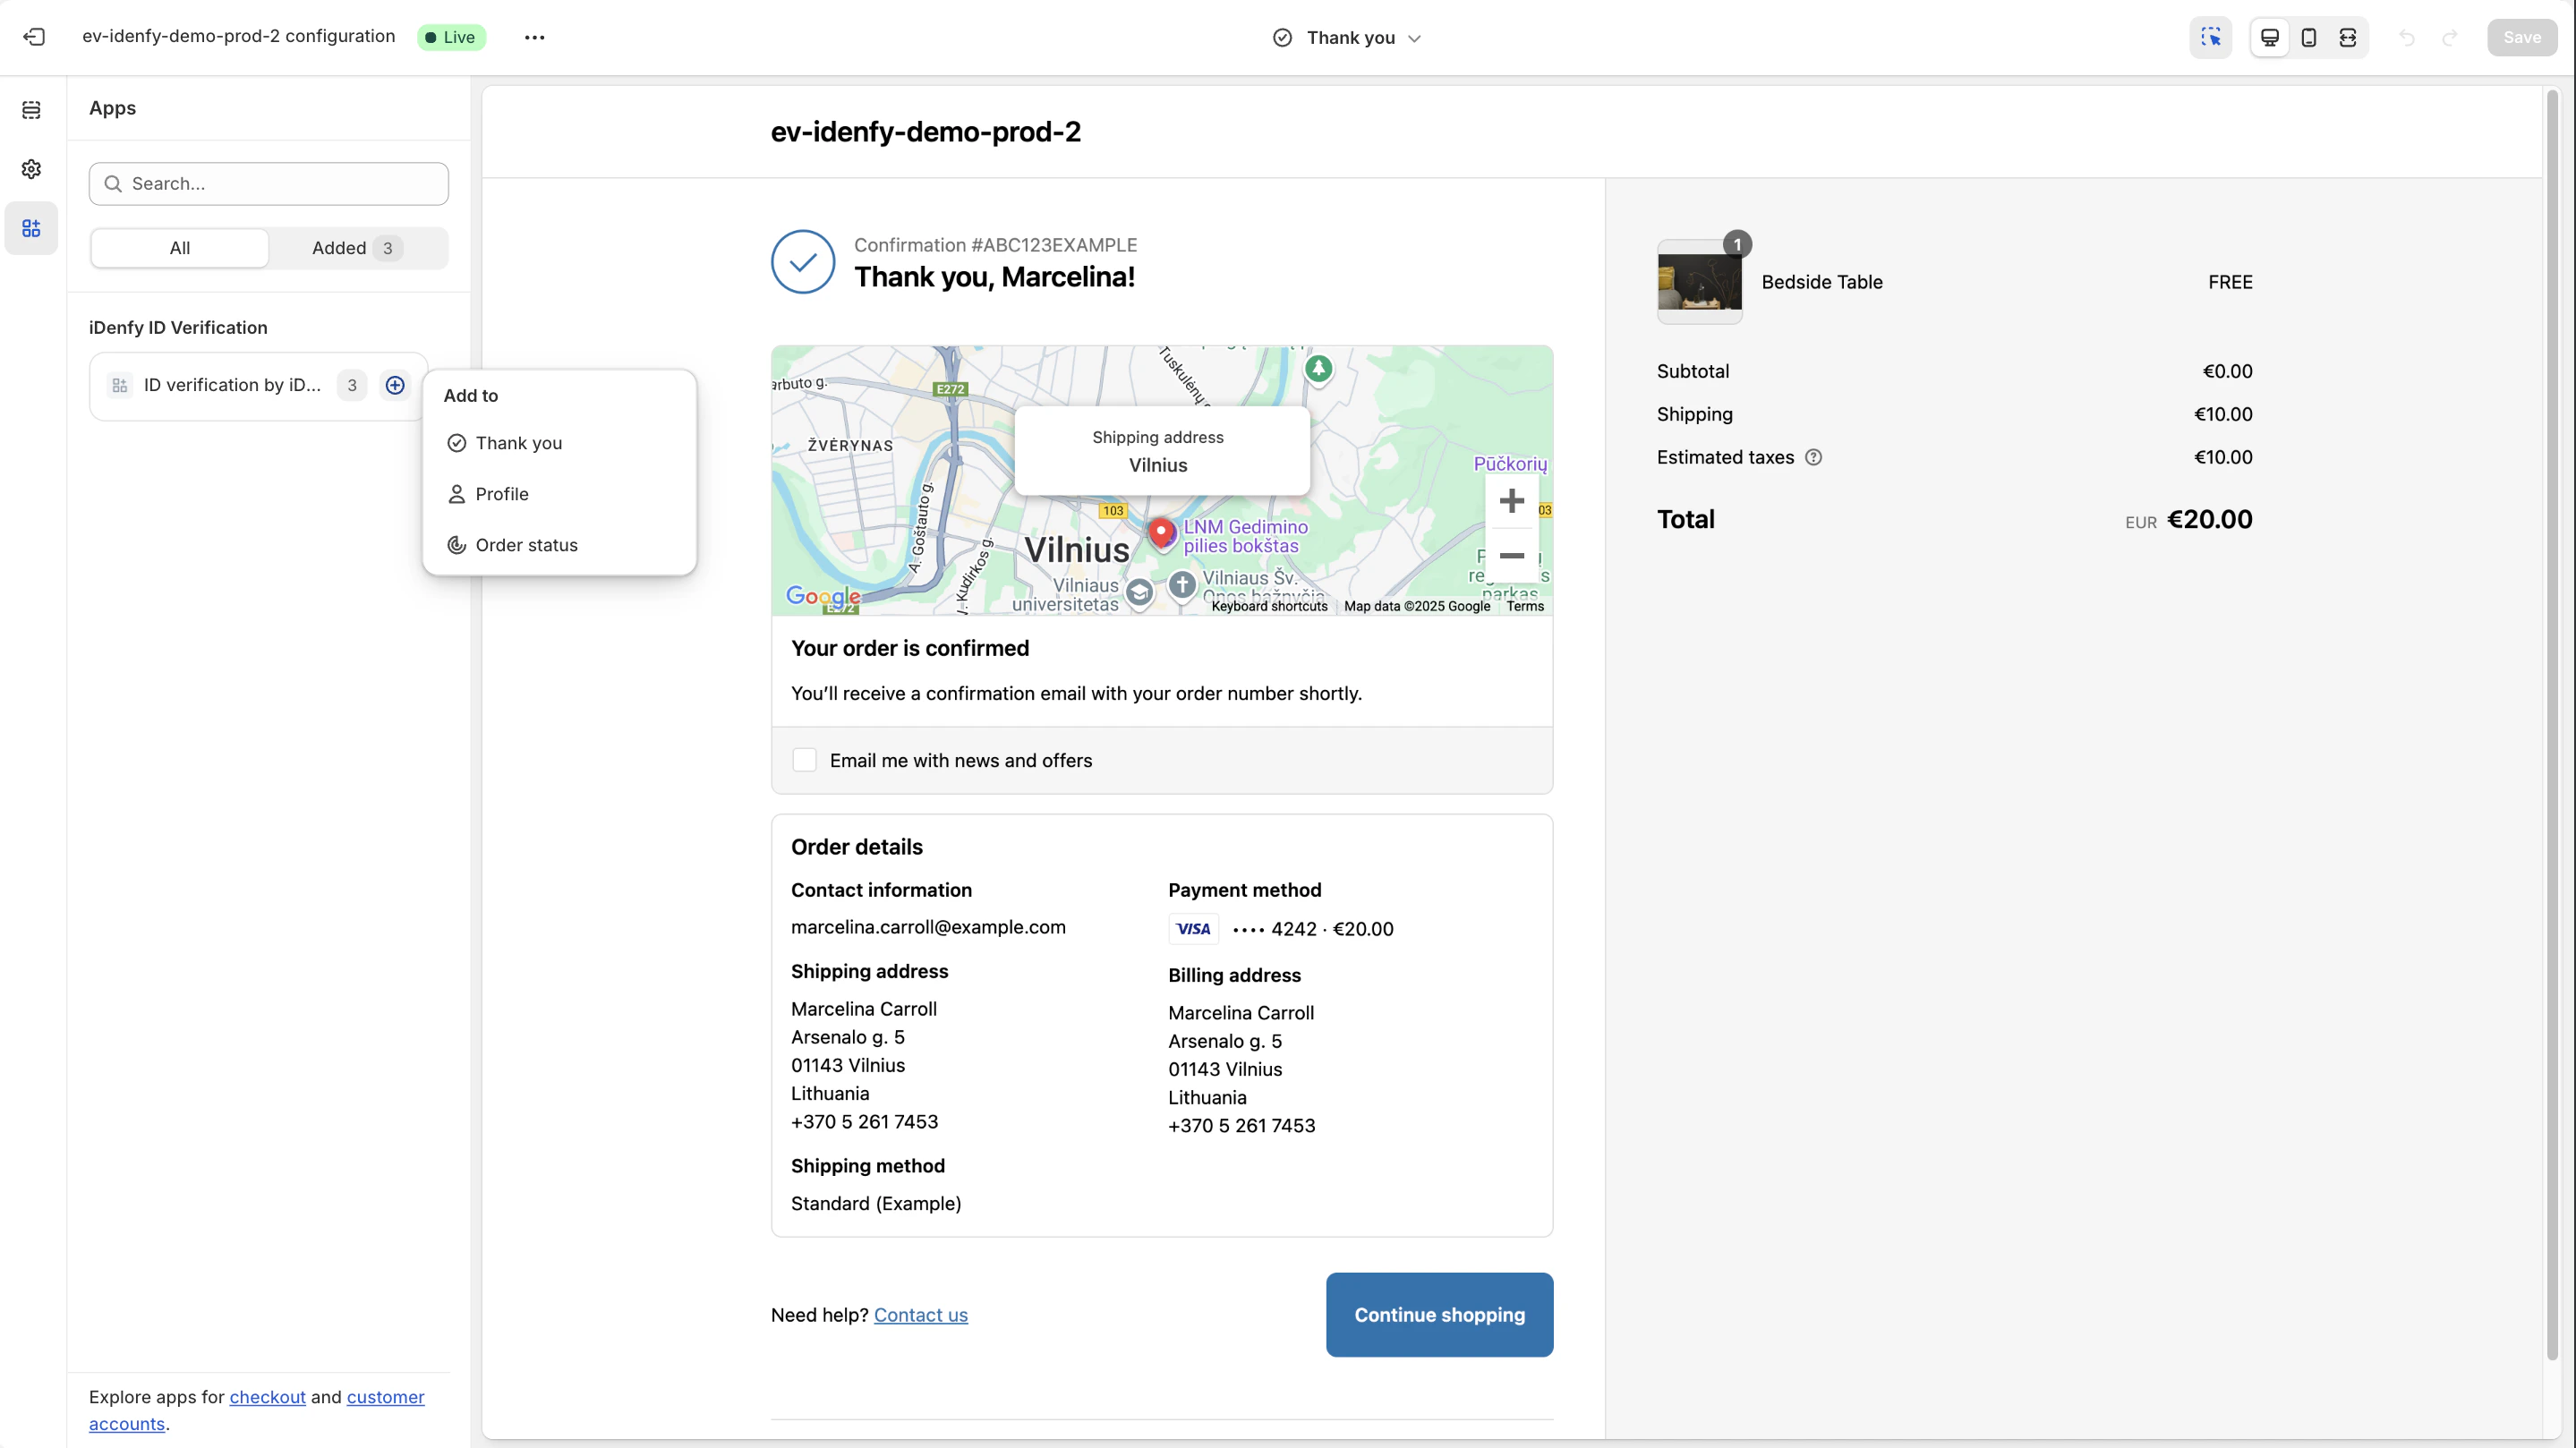
Task: Check 'Email me with news and offers'
Action: pos(804,760)
